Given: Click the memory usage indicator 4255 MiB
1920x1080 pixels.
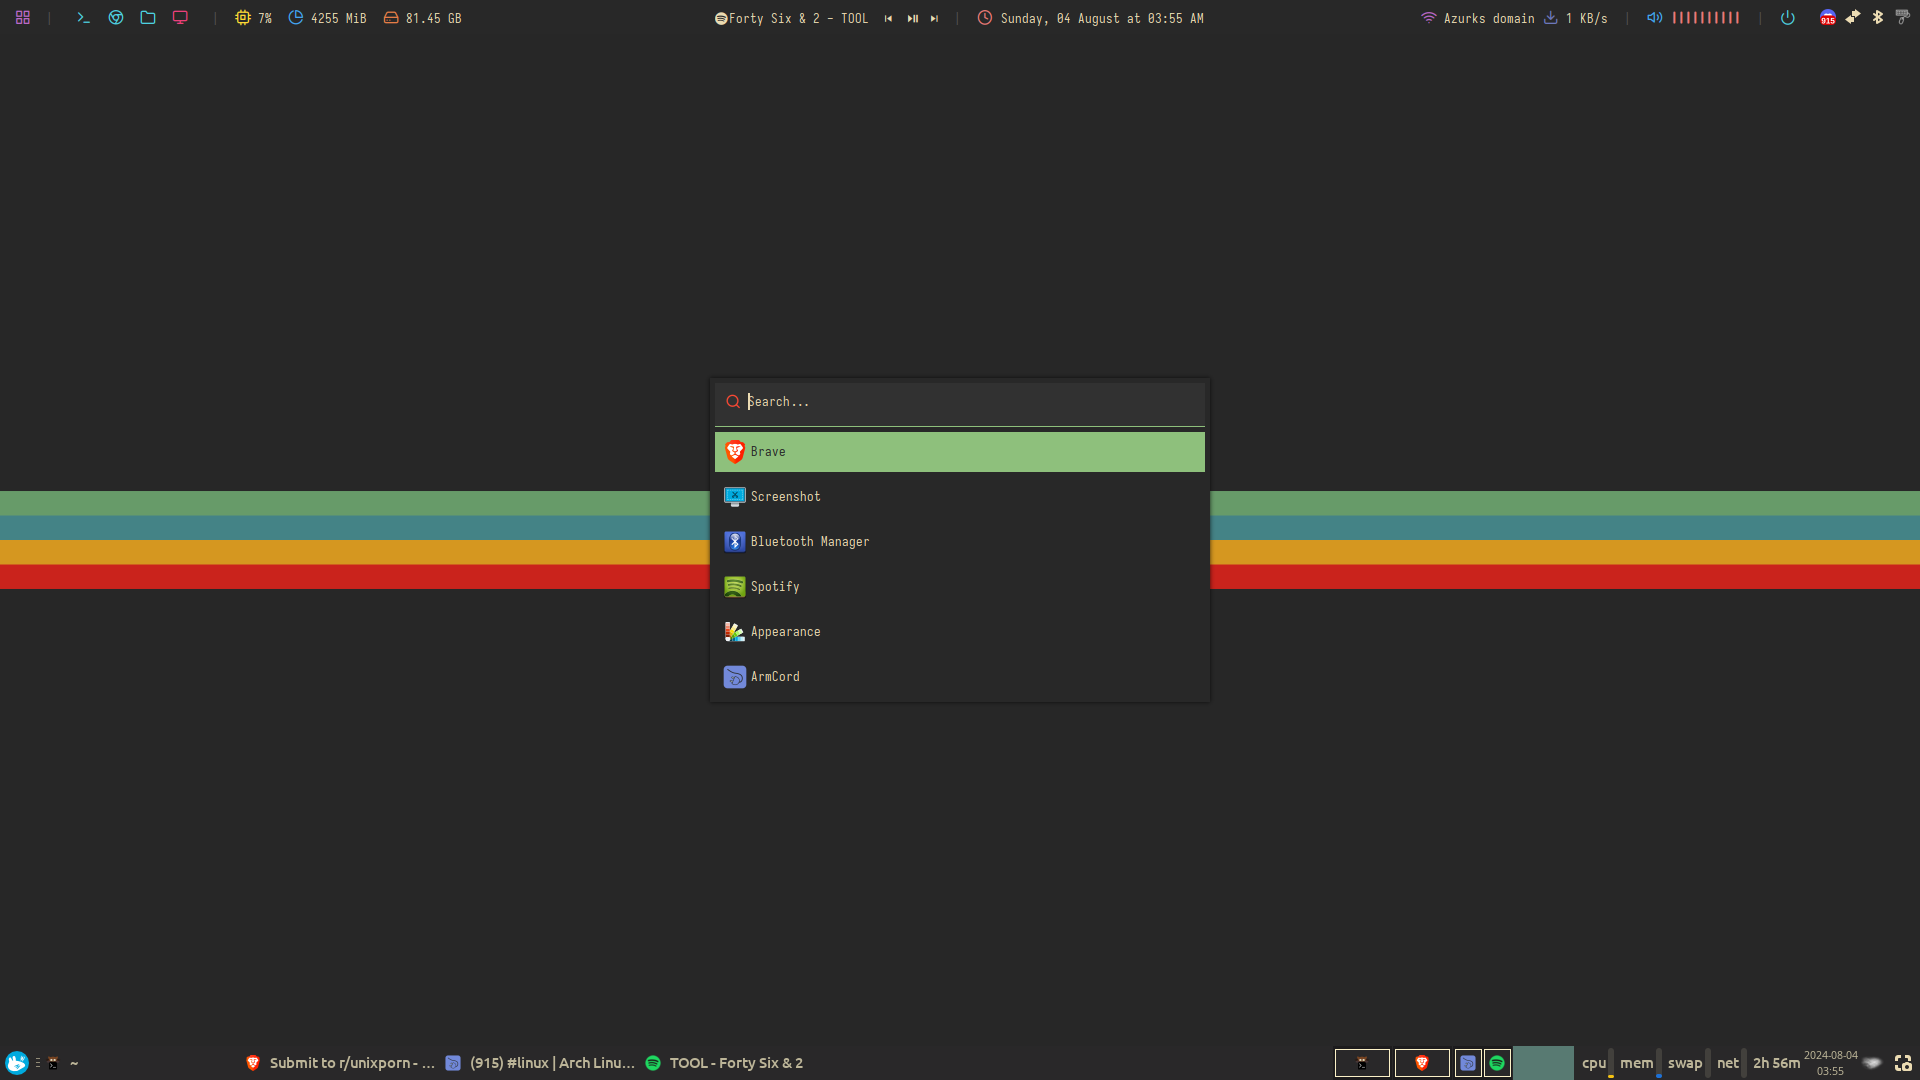Looking at the screenshot, I should point(327,18).
